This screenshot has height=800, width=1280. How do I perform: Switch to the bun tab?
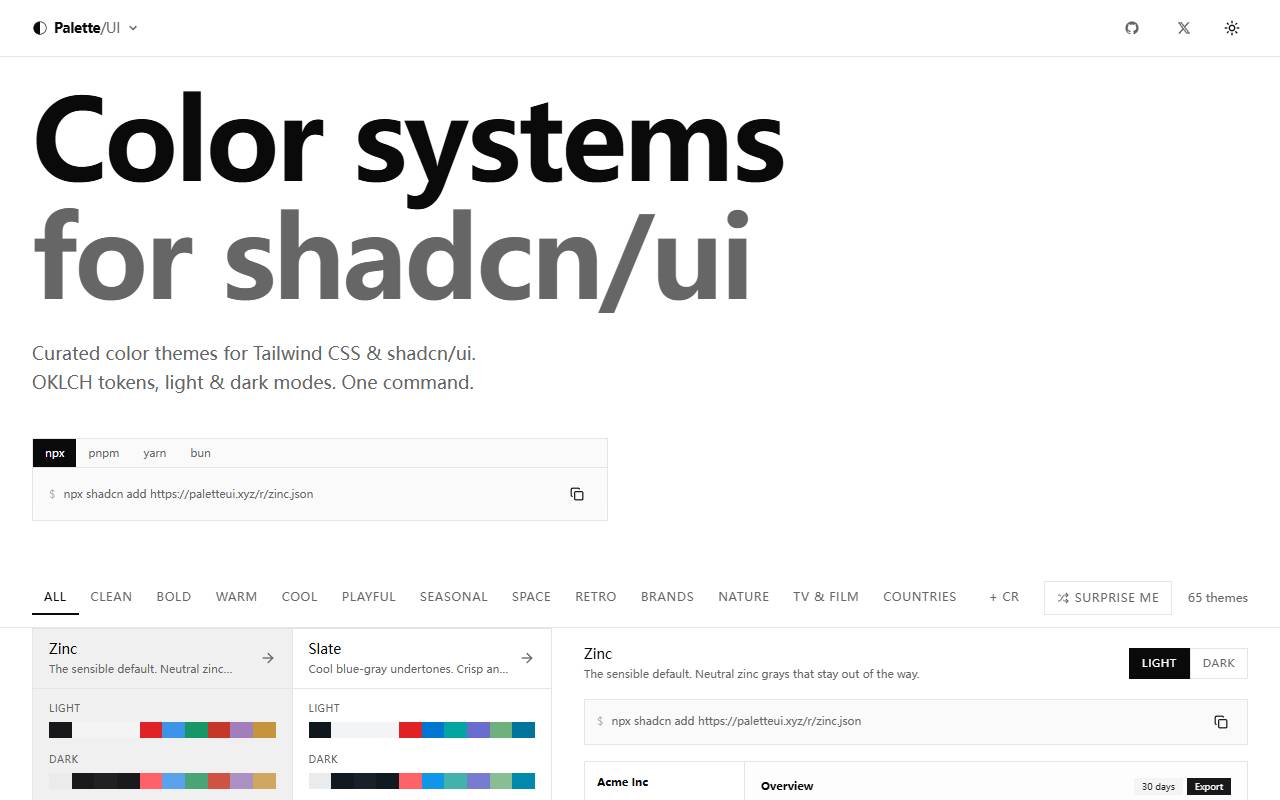pyautogui.click(x=200, y=453)
